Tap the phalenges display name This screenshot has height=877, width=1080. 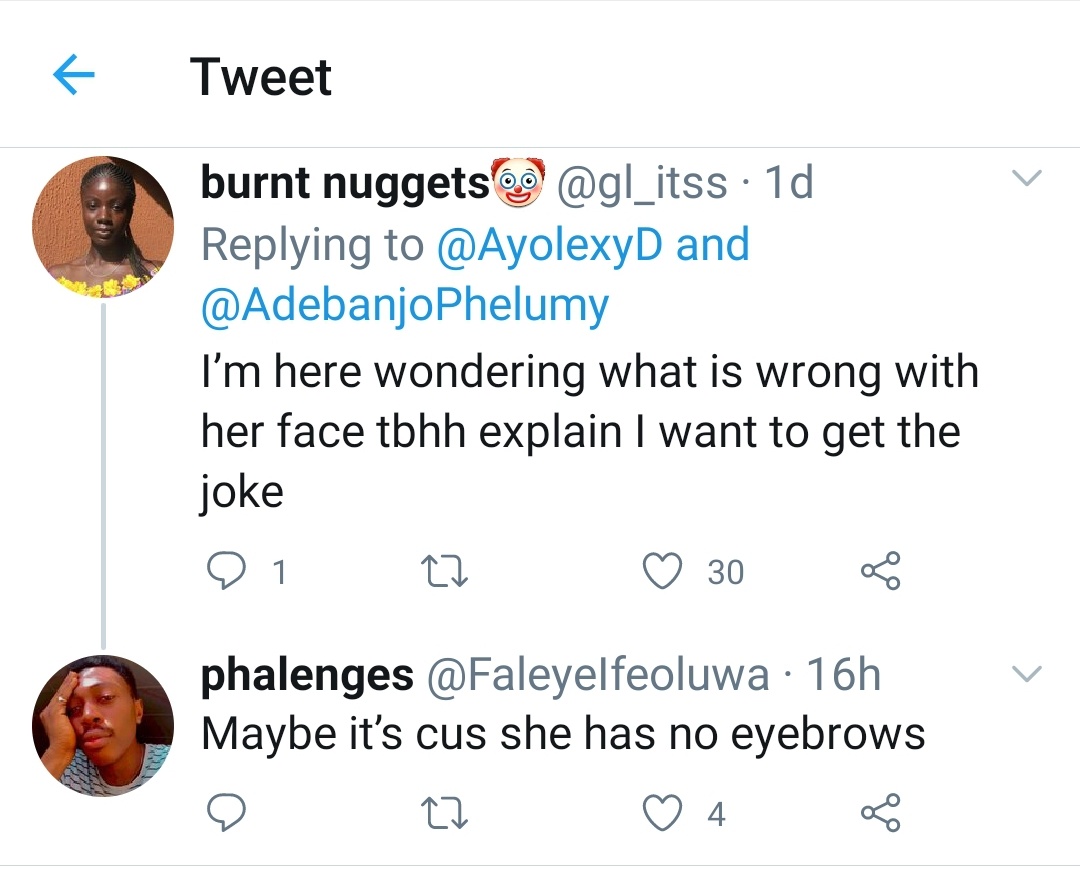(307, 676)
